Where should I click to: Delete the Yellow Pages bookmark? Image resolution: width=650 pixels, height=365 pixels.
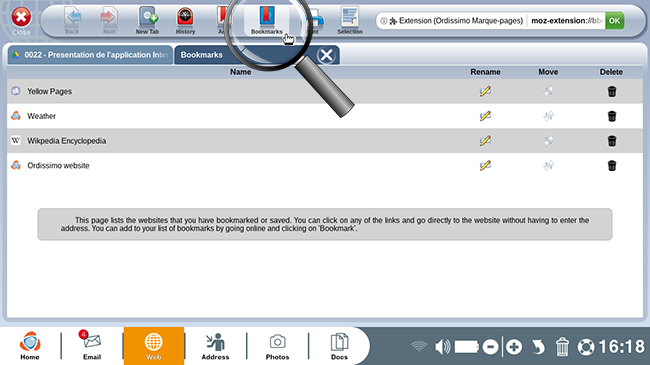612,91
